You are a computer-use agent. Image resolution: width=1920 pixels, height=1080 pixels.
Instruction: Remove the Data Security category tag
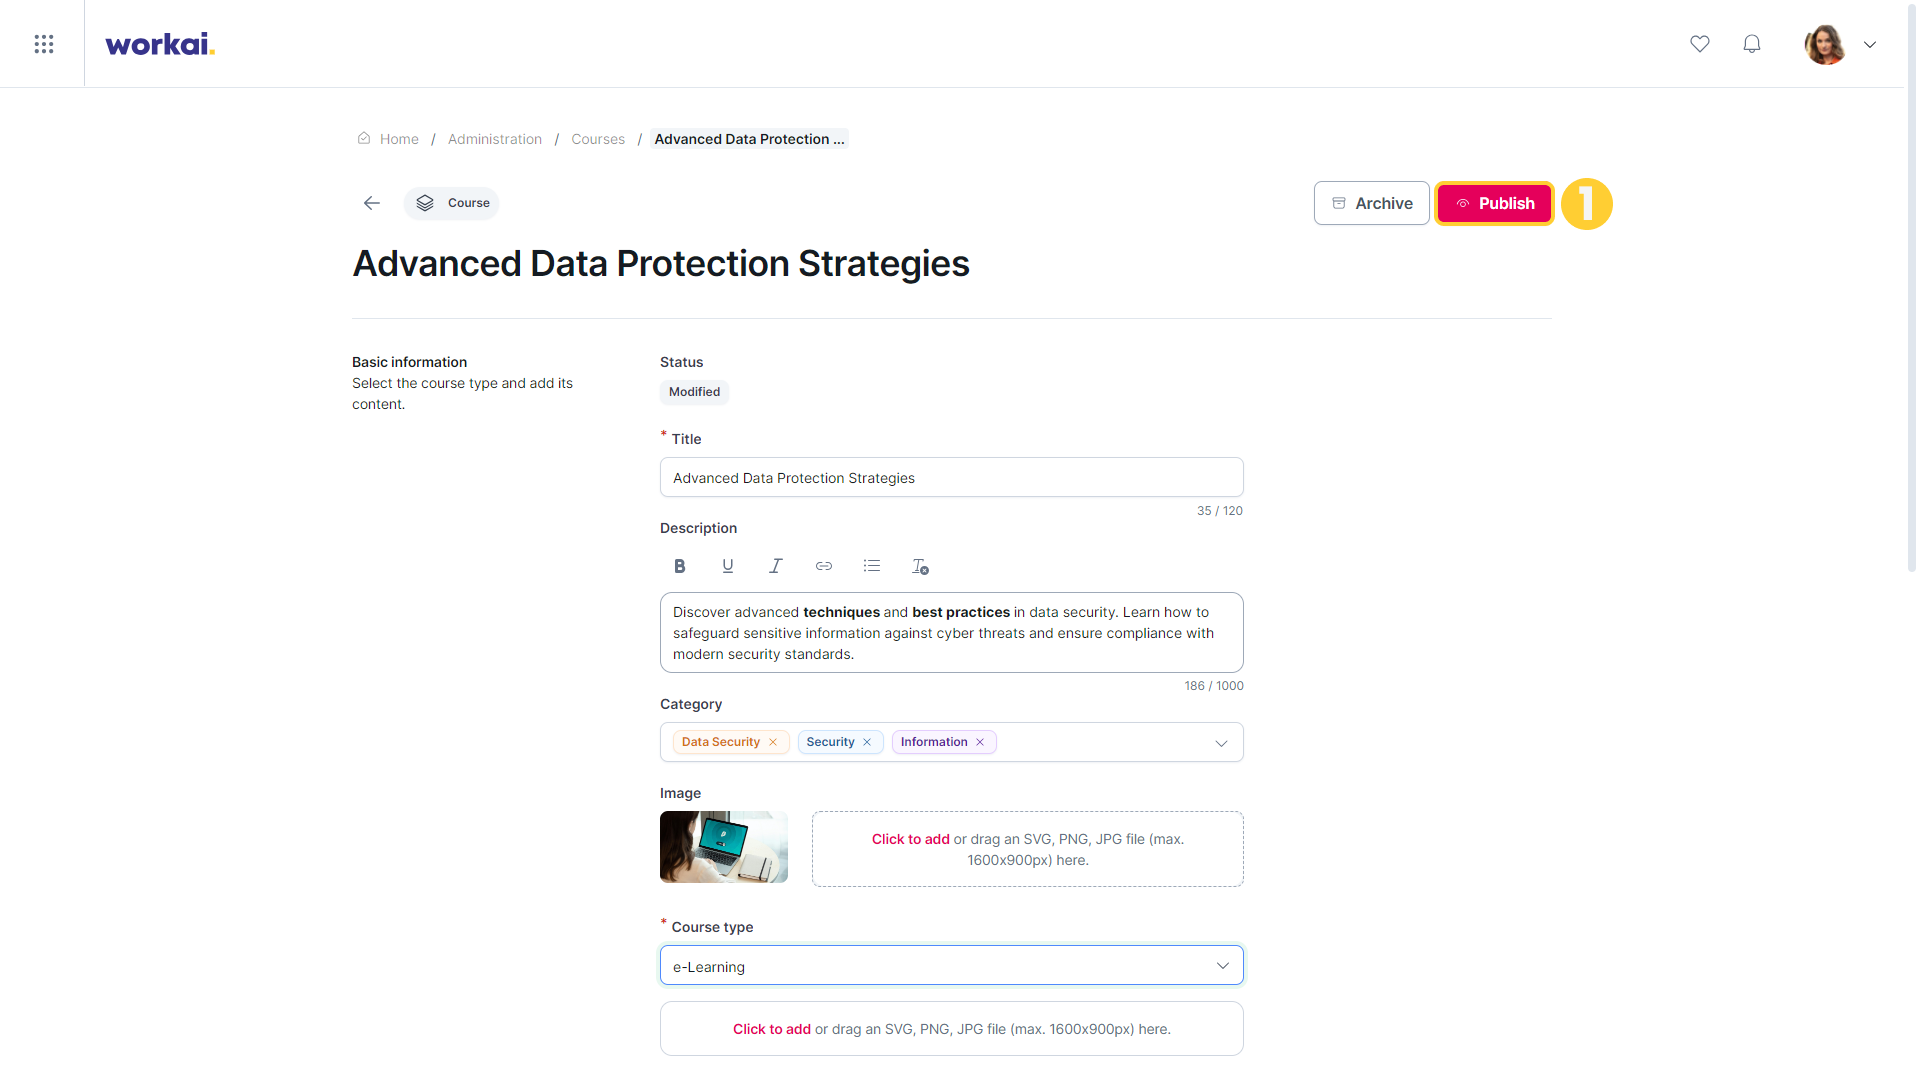tap(773, 742)
